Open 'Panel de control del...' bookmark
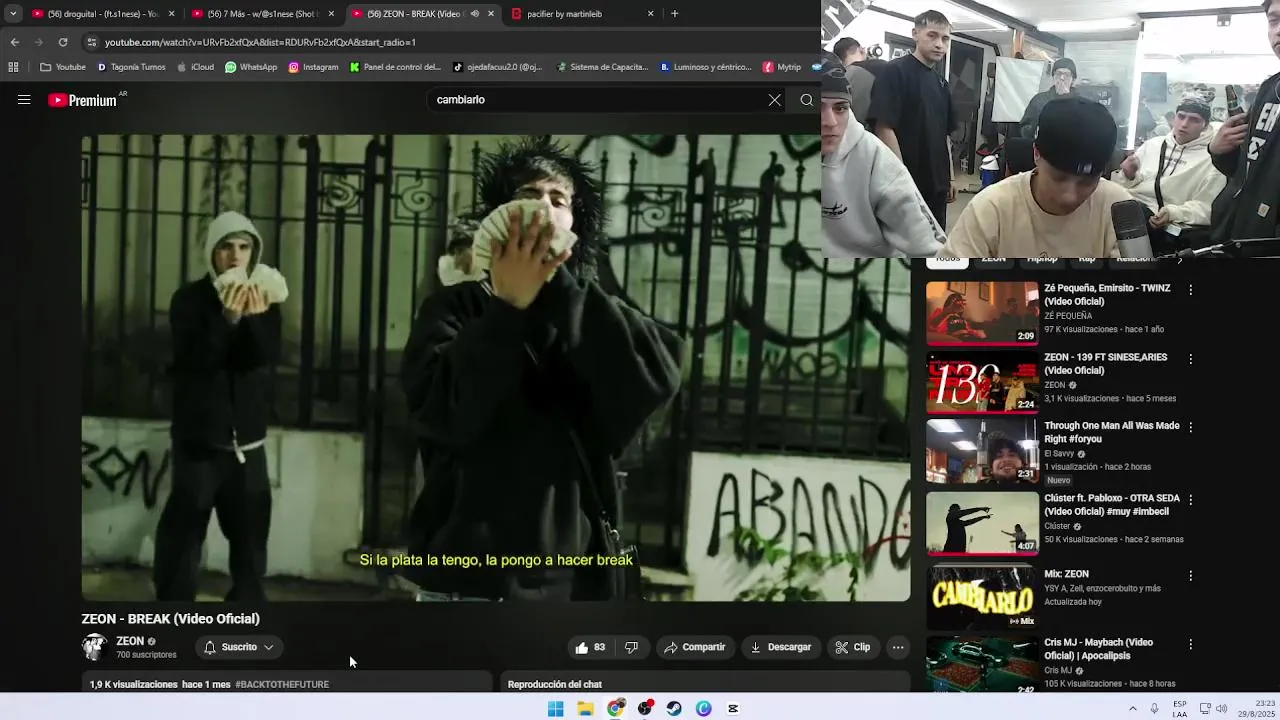Image resolution: width=1280 pixels, height=720 pixels. tap(395, 67)
